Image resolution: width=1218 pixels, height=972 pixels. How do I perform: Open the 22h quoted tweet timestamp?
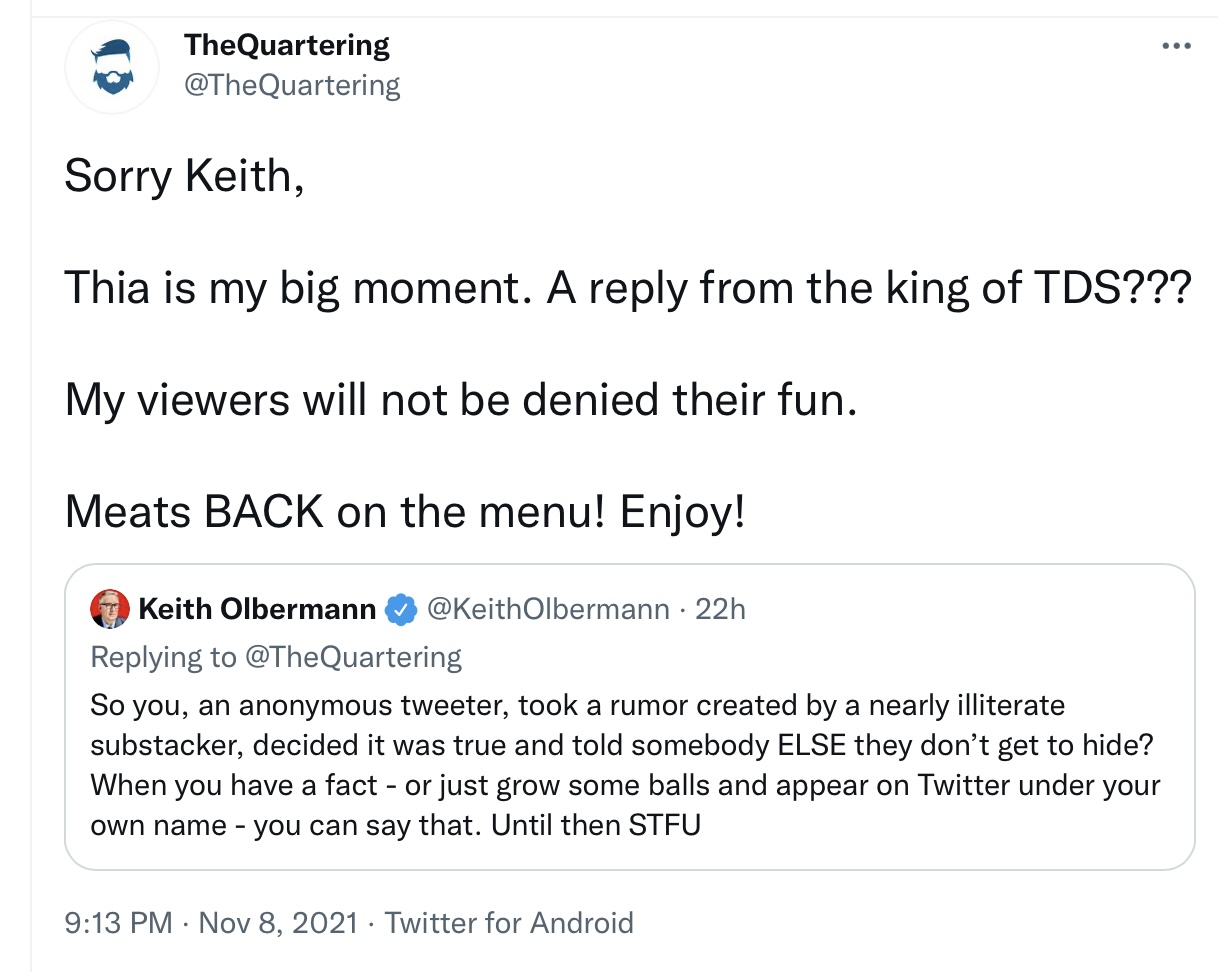pyautogui.click(x=720, y=608)
